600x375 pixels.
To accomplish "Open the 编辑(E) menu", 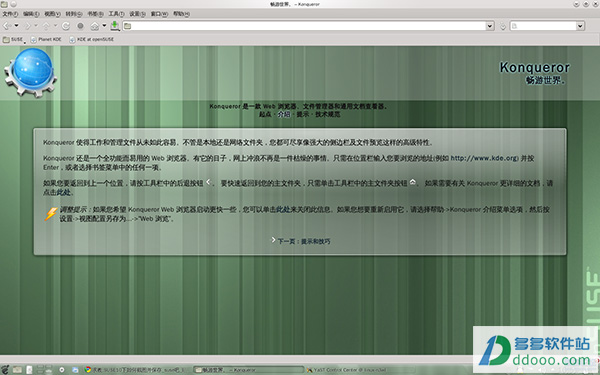I will pyautogui.click(x=31, y=14).
